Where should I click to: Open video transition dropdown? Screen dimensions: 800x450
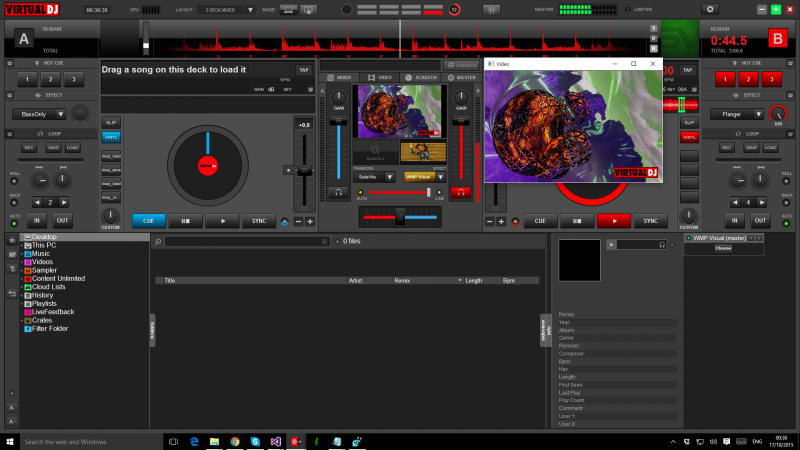point(389,177)
